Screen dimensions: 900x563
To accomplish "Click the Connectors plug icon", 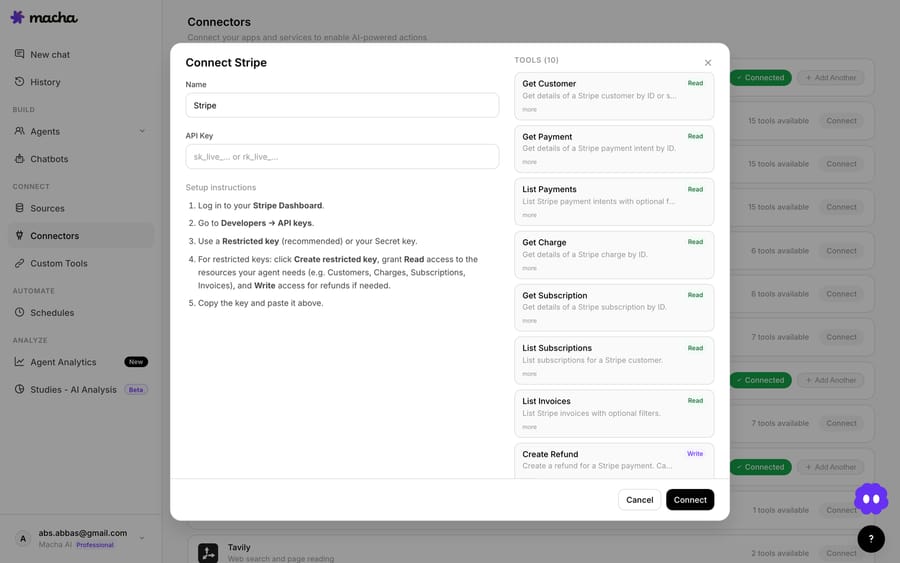I will click(20, 235).
